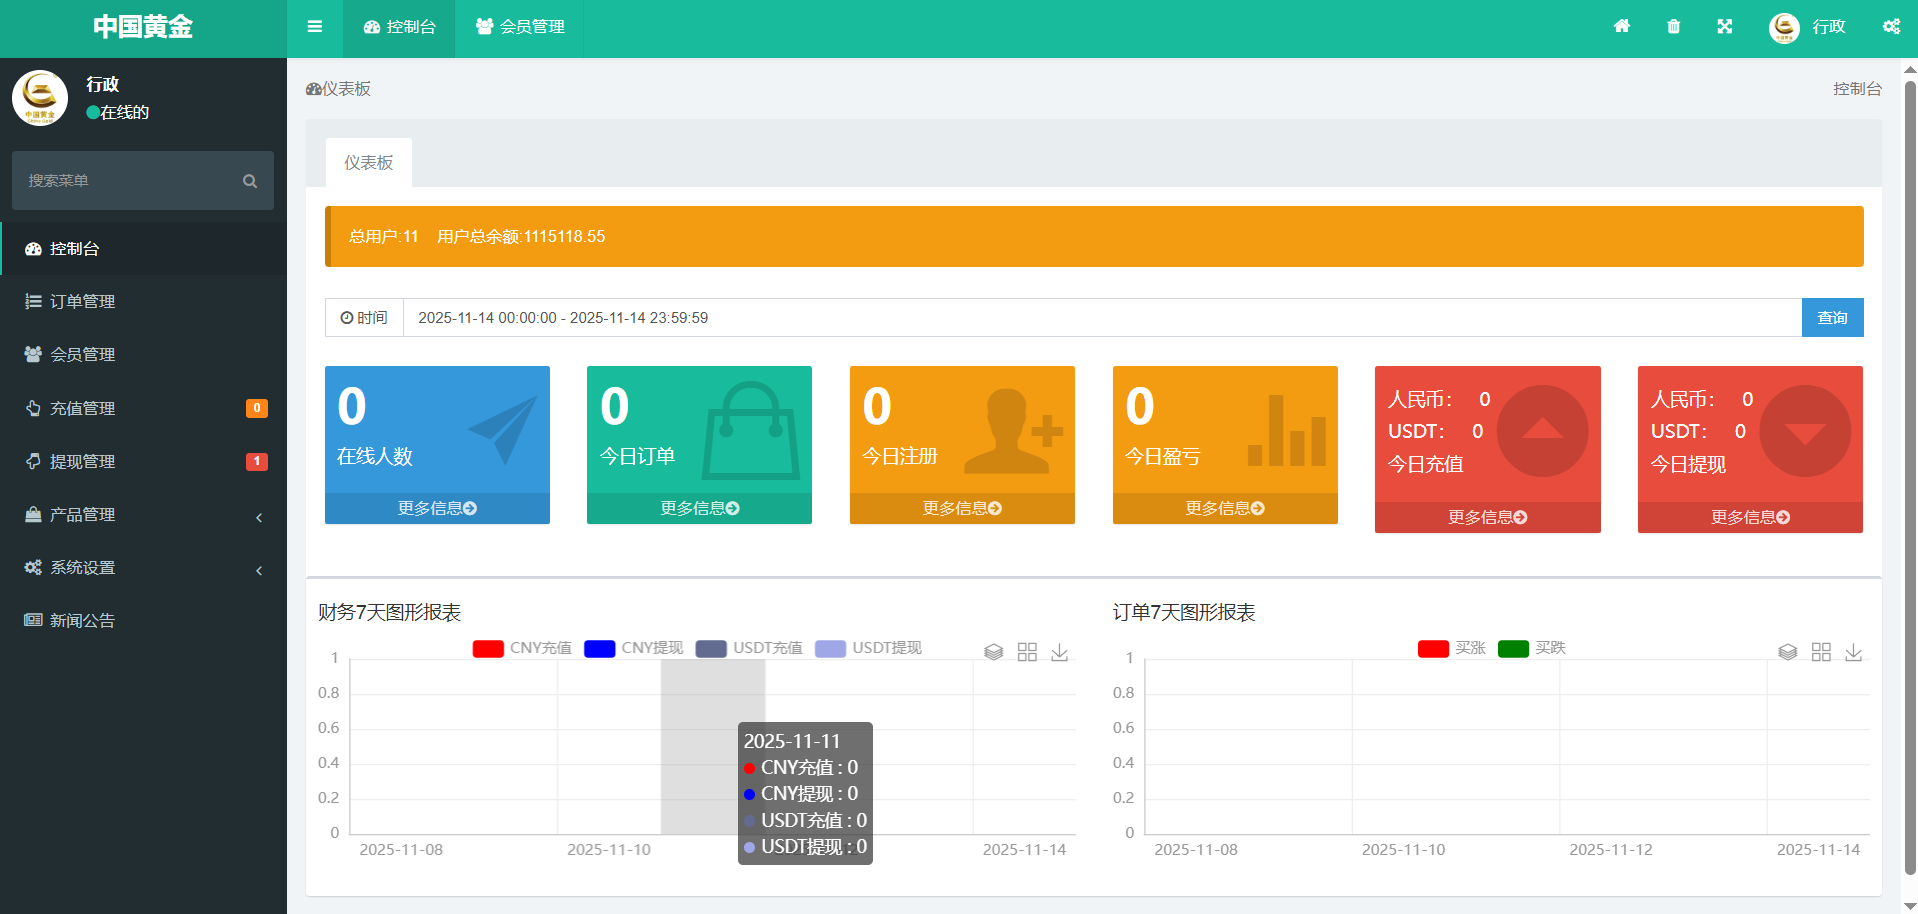The image size is (1918, 914).
Task: Click the search magnifier in sidebar
Action: (x=250, y=181)
